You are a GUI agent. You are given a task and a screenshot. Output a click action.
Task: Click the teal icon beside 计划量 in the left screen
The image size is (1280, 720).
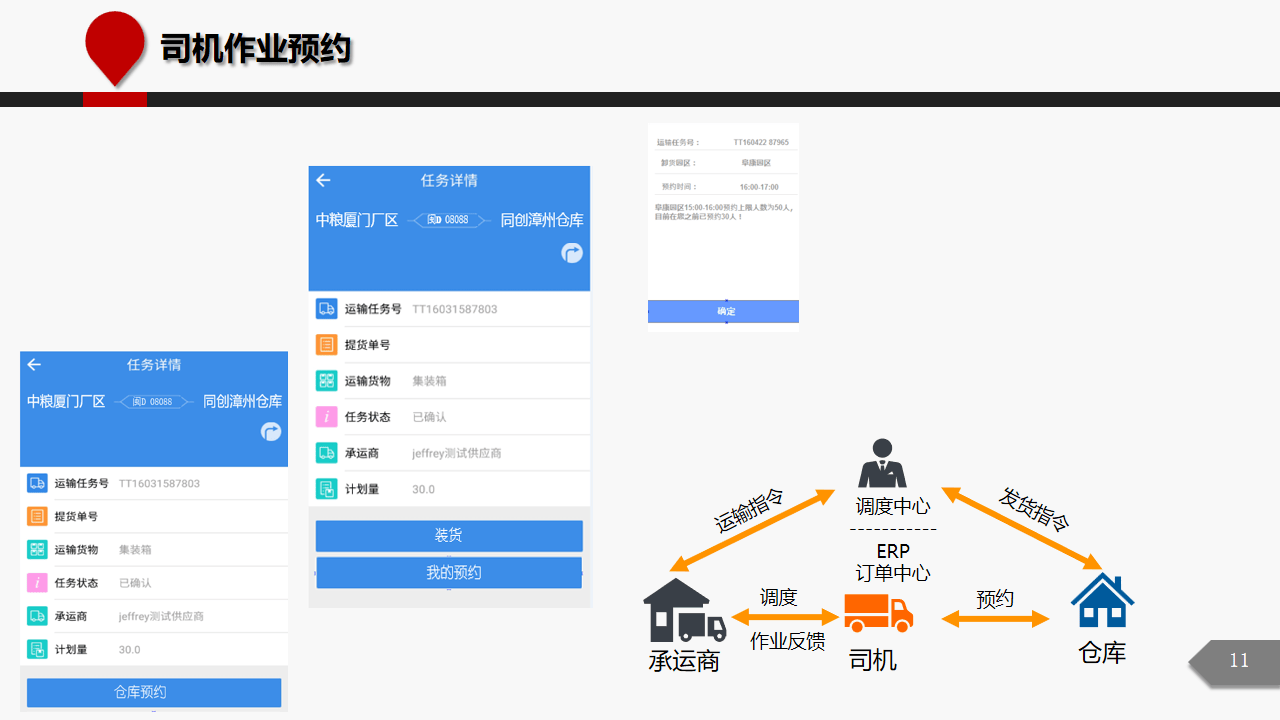click(37, 649)
